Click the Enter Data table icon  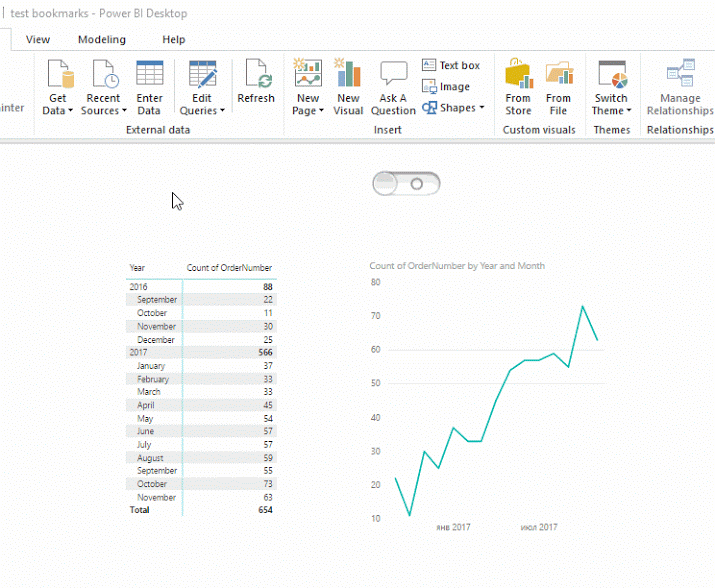tap(150, 73)
